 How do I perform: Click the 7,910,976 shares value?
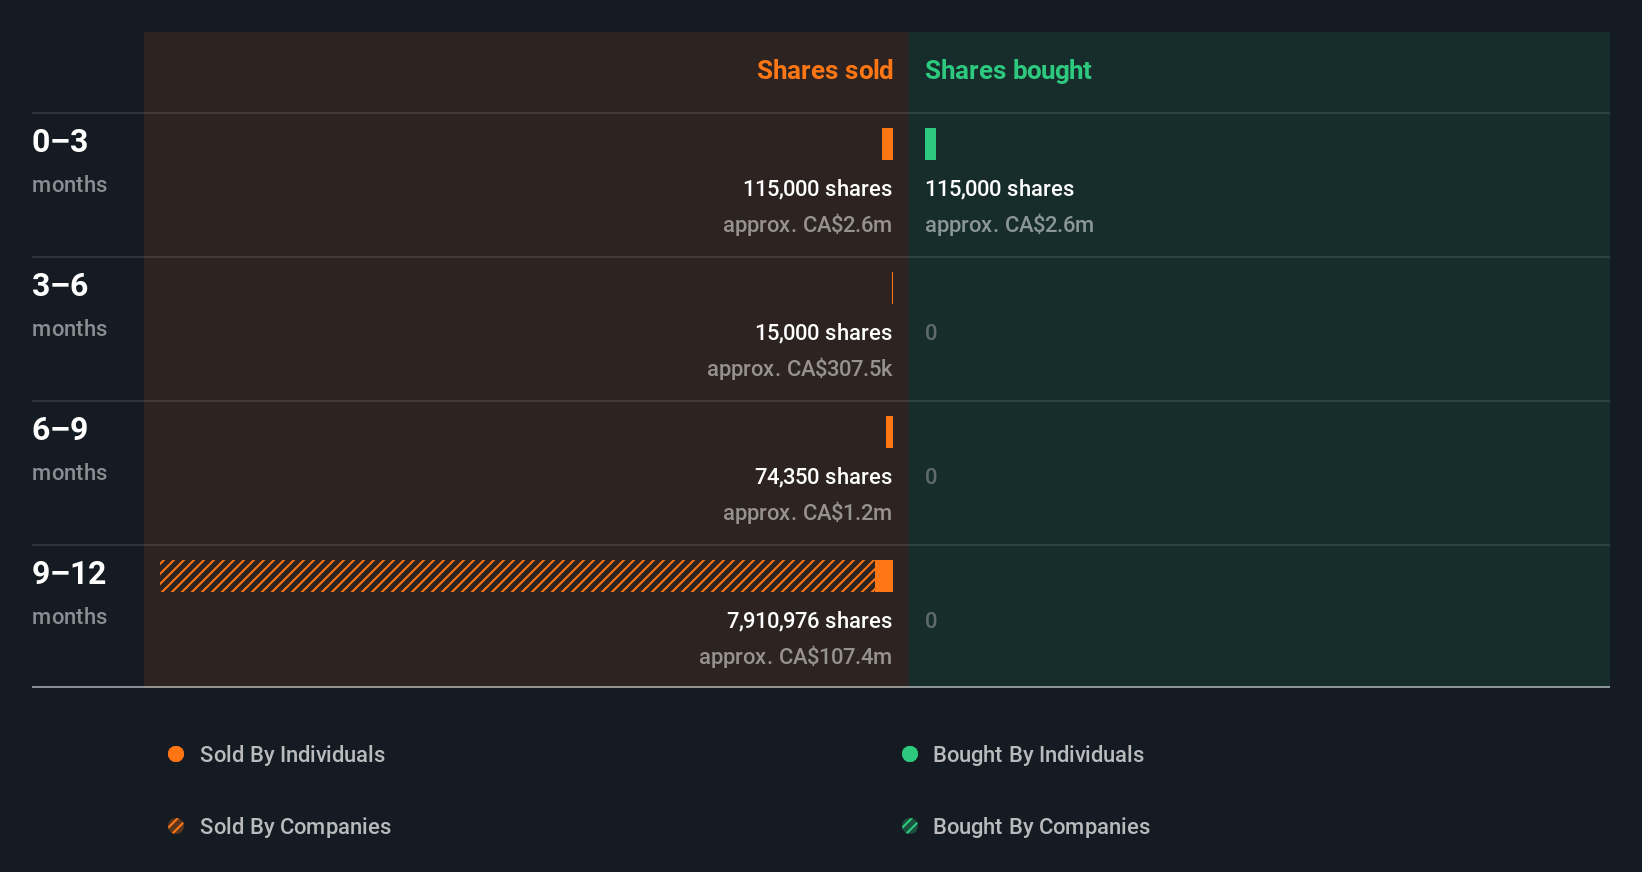click(x=809, y=620)
